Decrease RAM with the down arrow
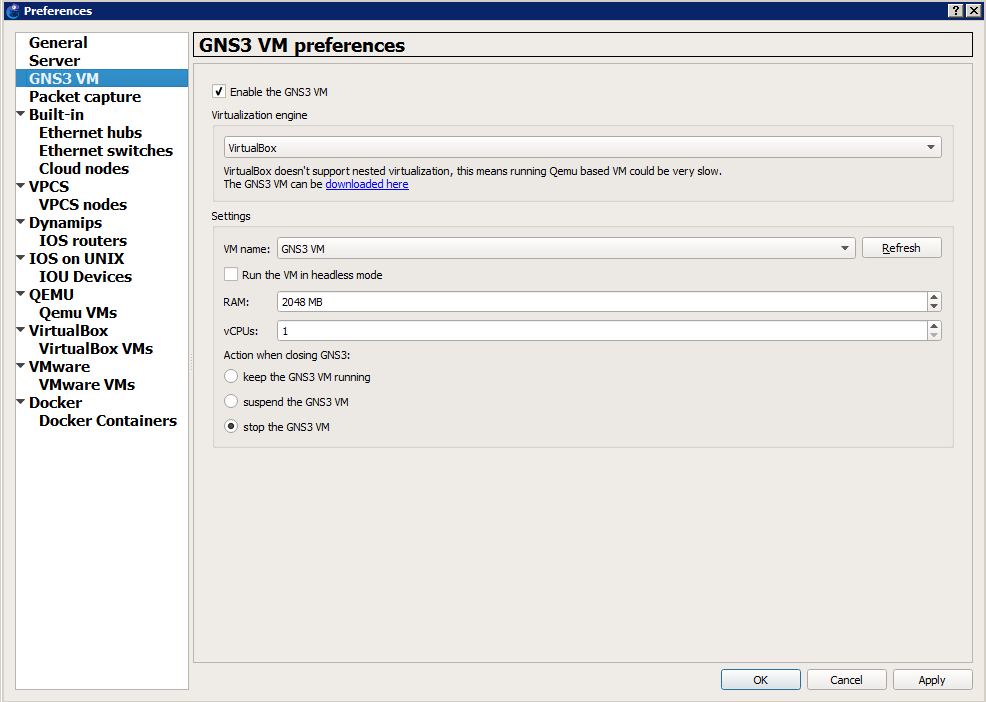The image size is (986, 702). pos(934,306)
